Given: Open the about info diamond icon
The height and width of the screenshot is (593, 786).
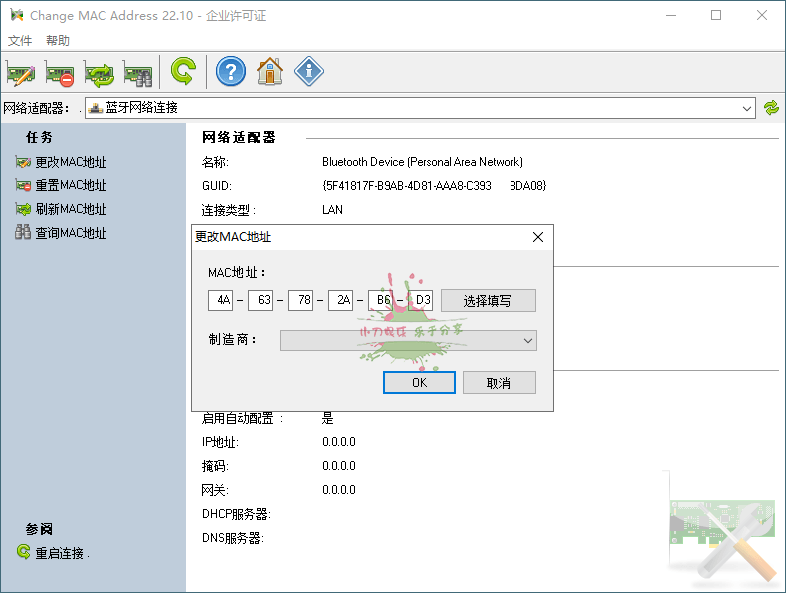Looking at the screenshot, I should 309,72.
